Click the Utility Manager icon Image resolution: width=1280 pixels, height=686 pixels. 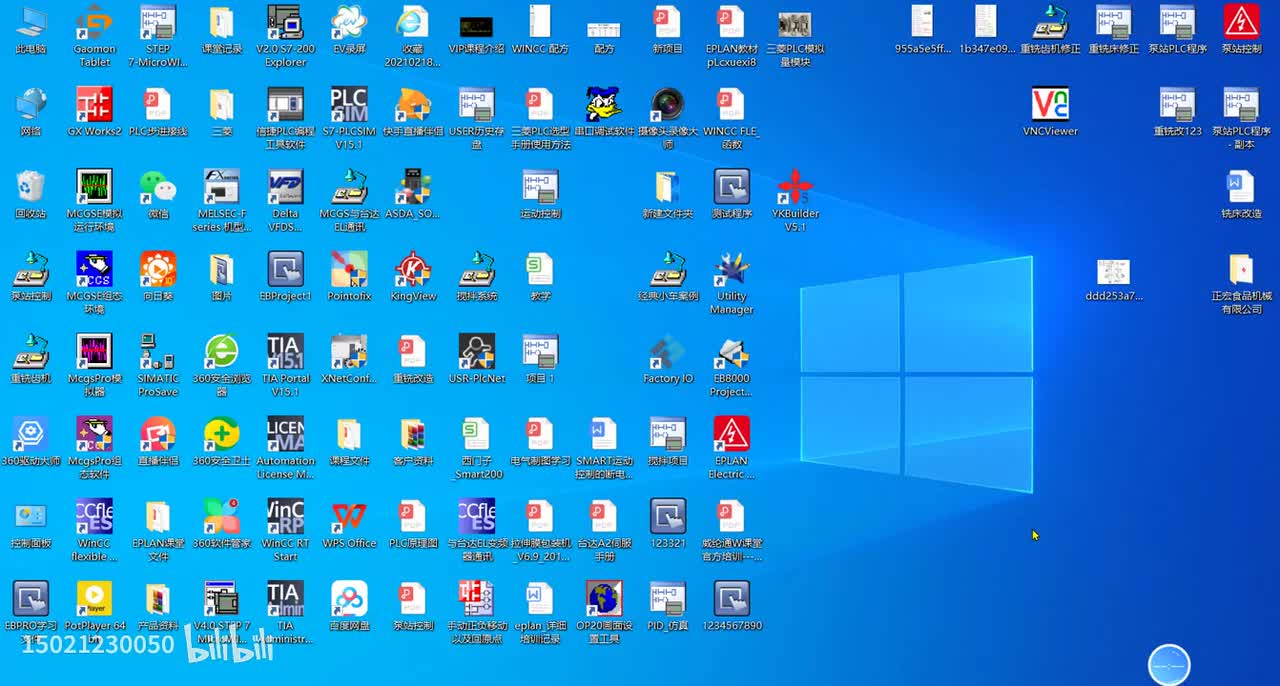coord(731,270)
